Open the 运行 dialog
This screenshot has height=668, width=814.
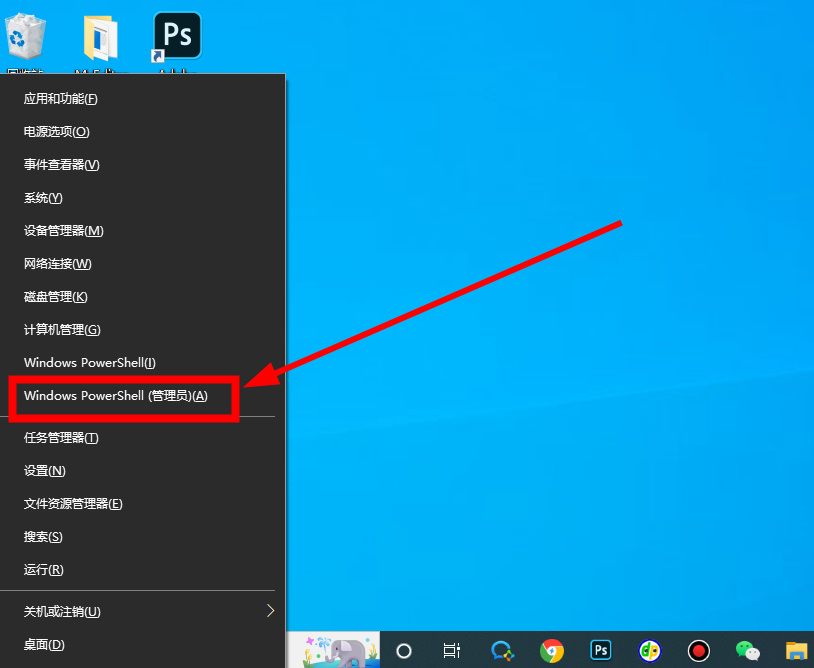tap(45, 570)
